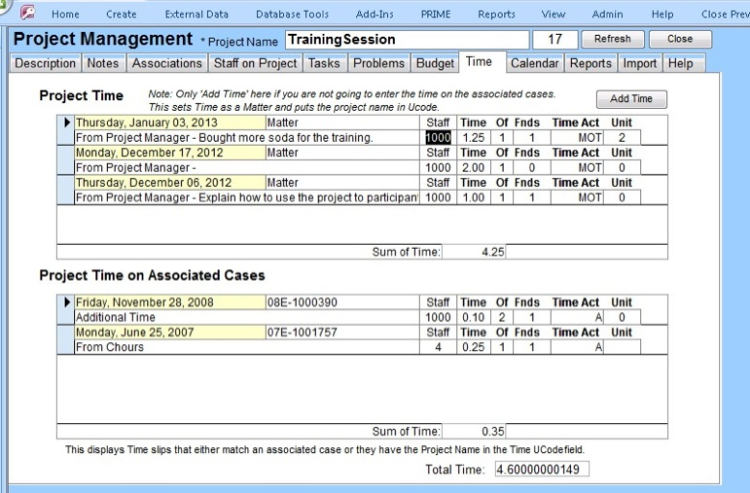Screen dimensions: 750x493
Task: Open the PRIME ribbon tab
Action: (435, 15)
